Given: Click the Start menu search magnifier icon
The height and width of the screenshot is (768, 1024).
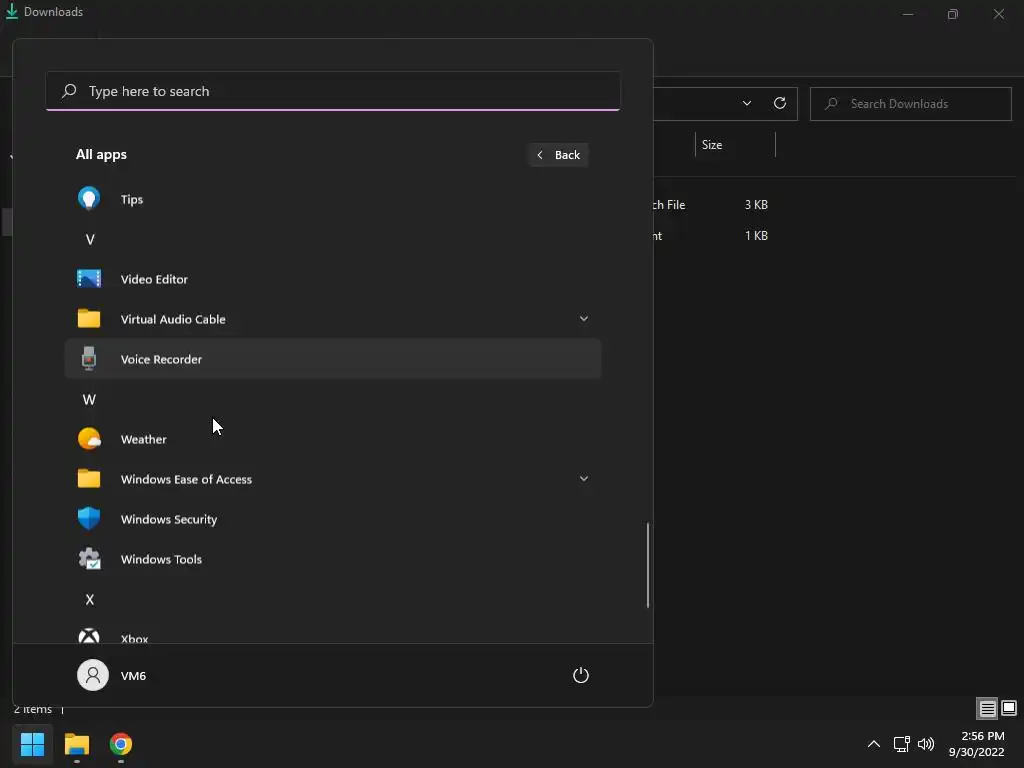Looking at the screenshot, I should [69, 91].
